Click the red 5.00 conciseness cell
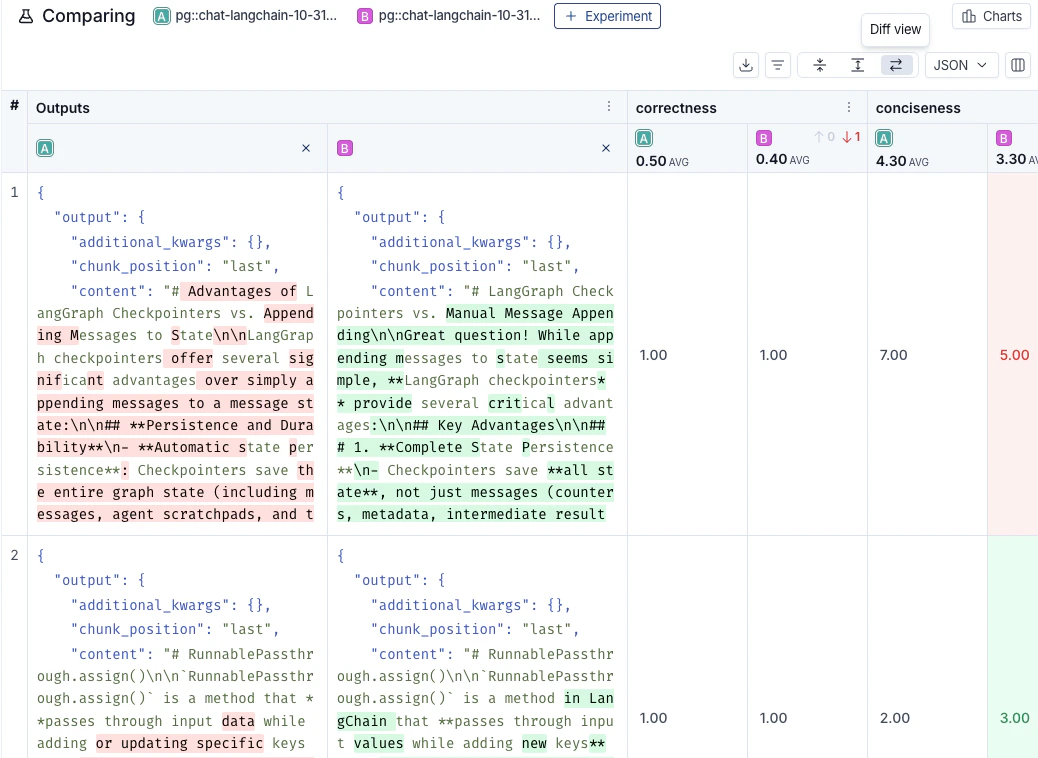The height and width of the screenshot is (758, 1038). [1013, 355]
